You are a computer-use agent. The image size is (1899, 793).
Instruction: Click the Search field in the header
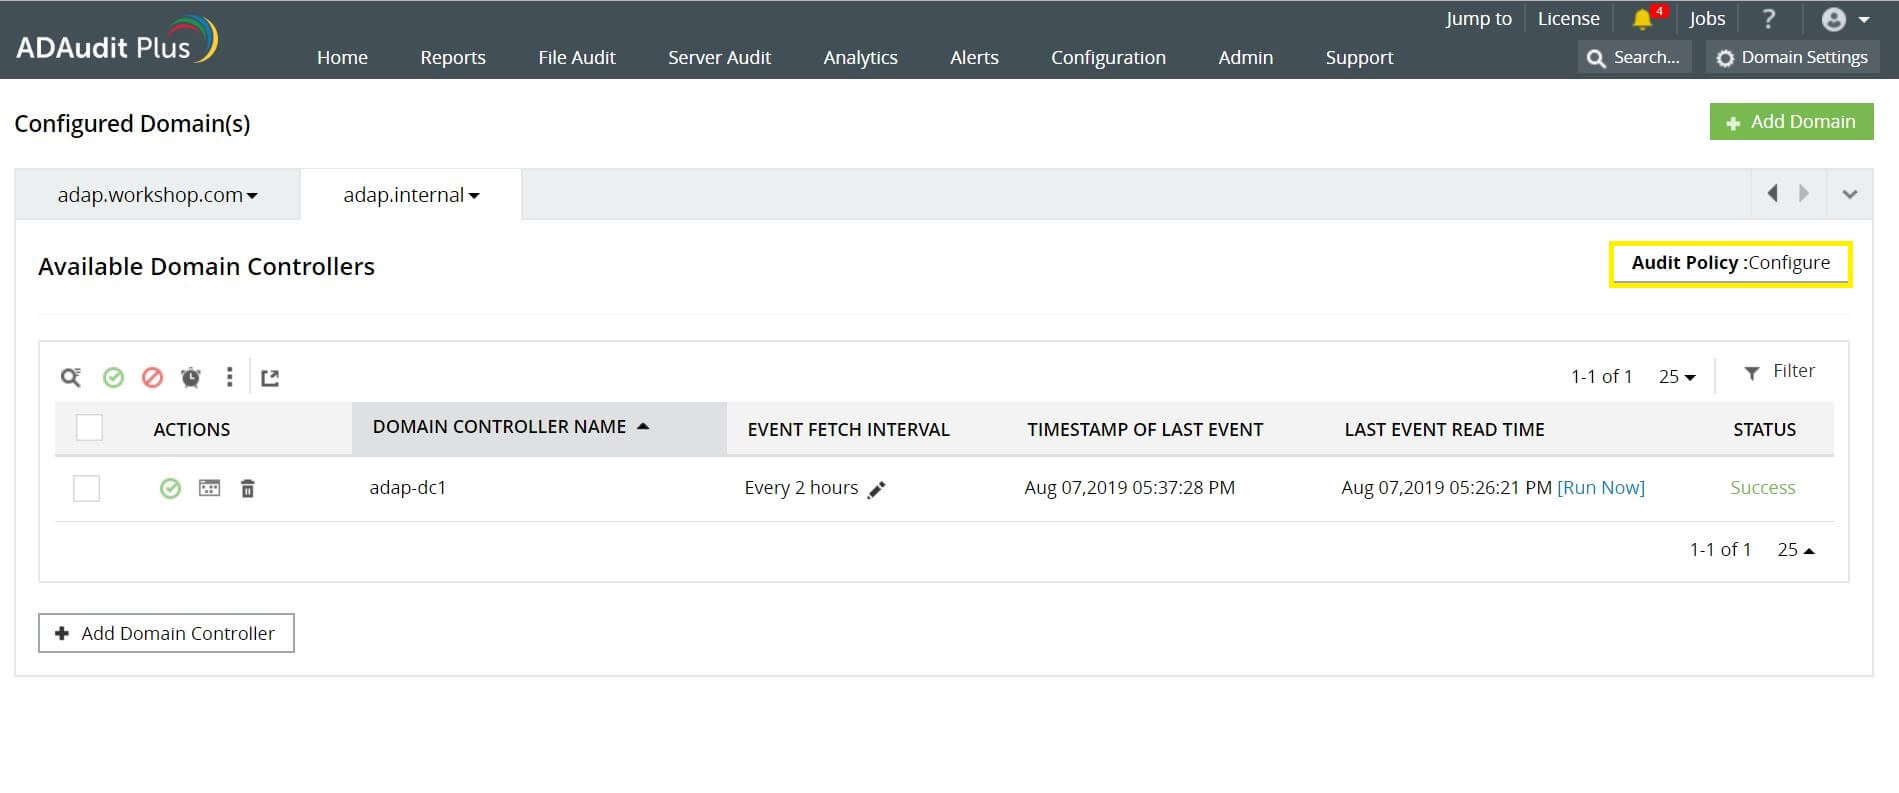coord(1635,58)
